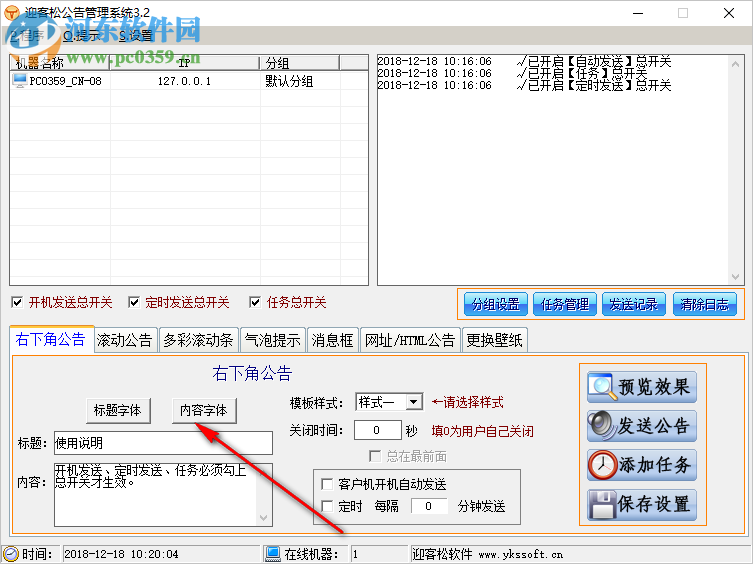Click the monitor icon next to 在线机器

point(273,554)
